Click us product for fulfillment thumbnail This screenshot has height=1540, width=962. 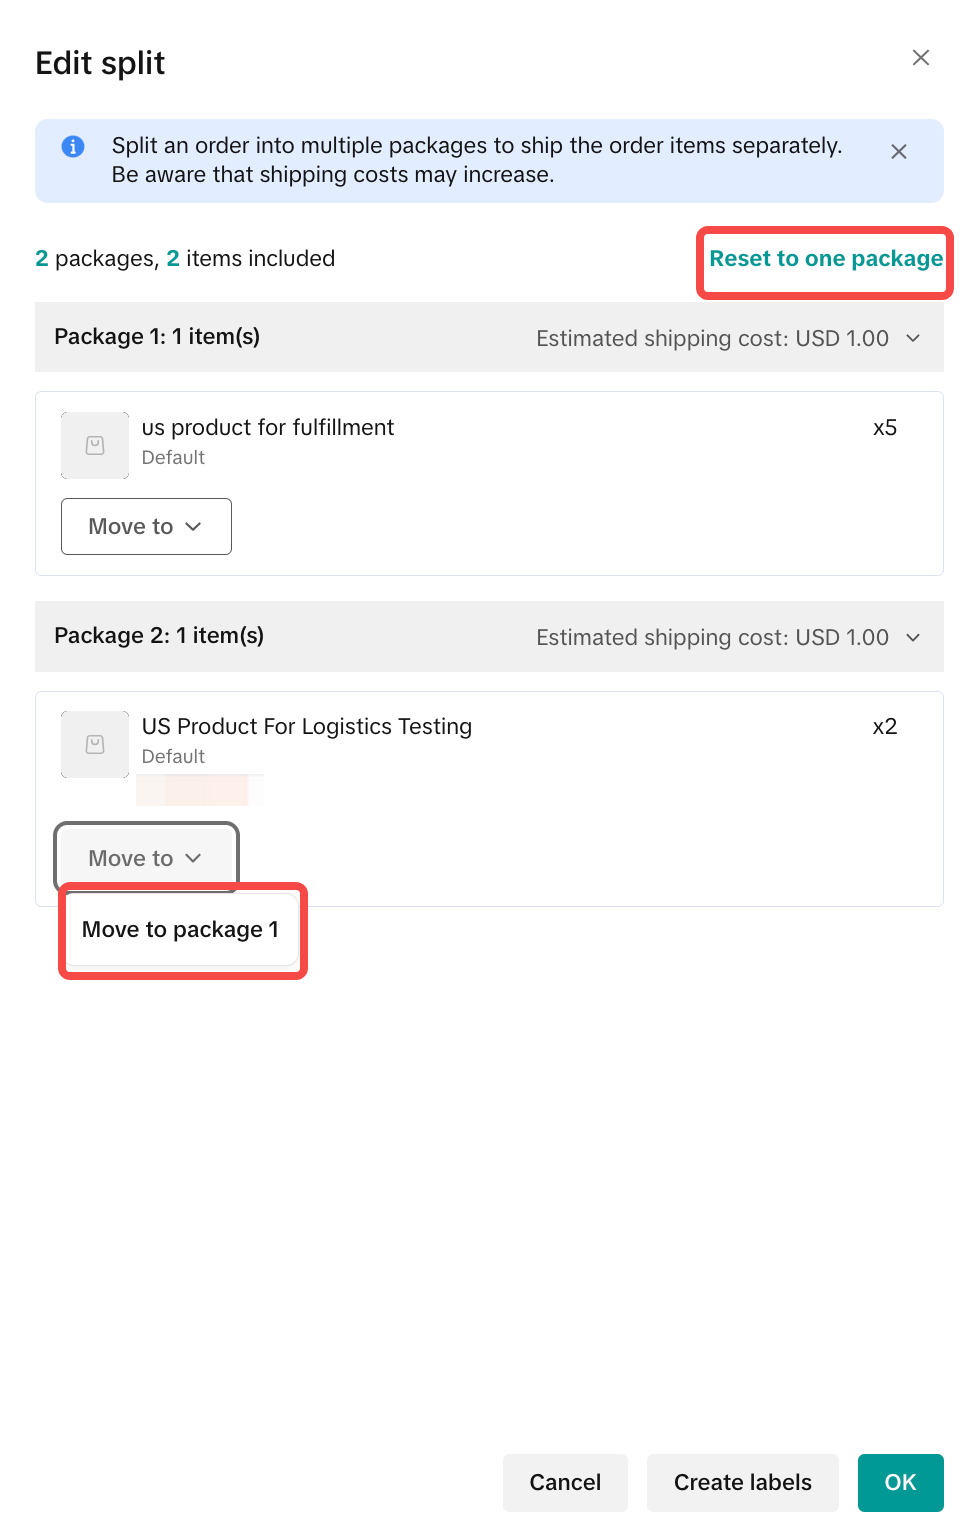(x=95, y=445)
